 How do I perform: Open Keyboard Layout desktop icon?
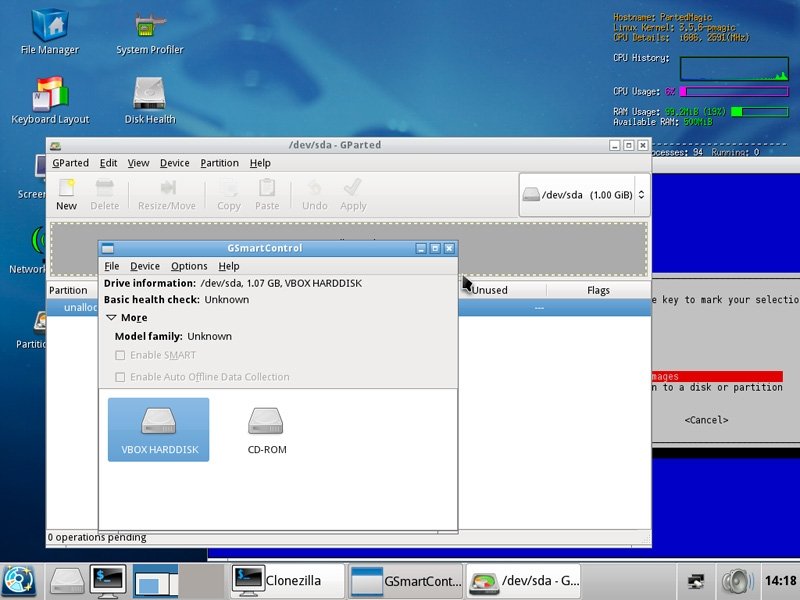click(x=50, y=101)
